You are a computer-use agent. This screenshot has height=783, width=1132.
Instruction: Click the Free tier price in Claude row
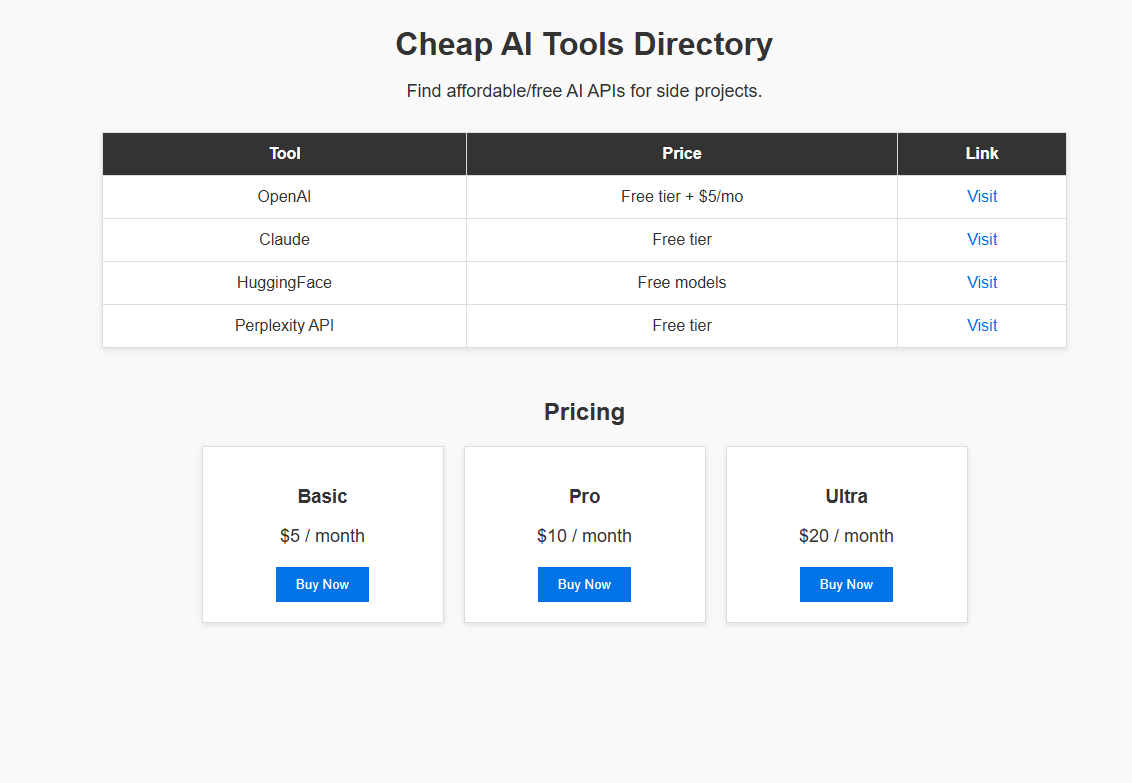682,240
